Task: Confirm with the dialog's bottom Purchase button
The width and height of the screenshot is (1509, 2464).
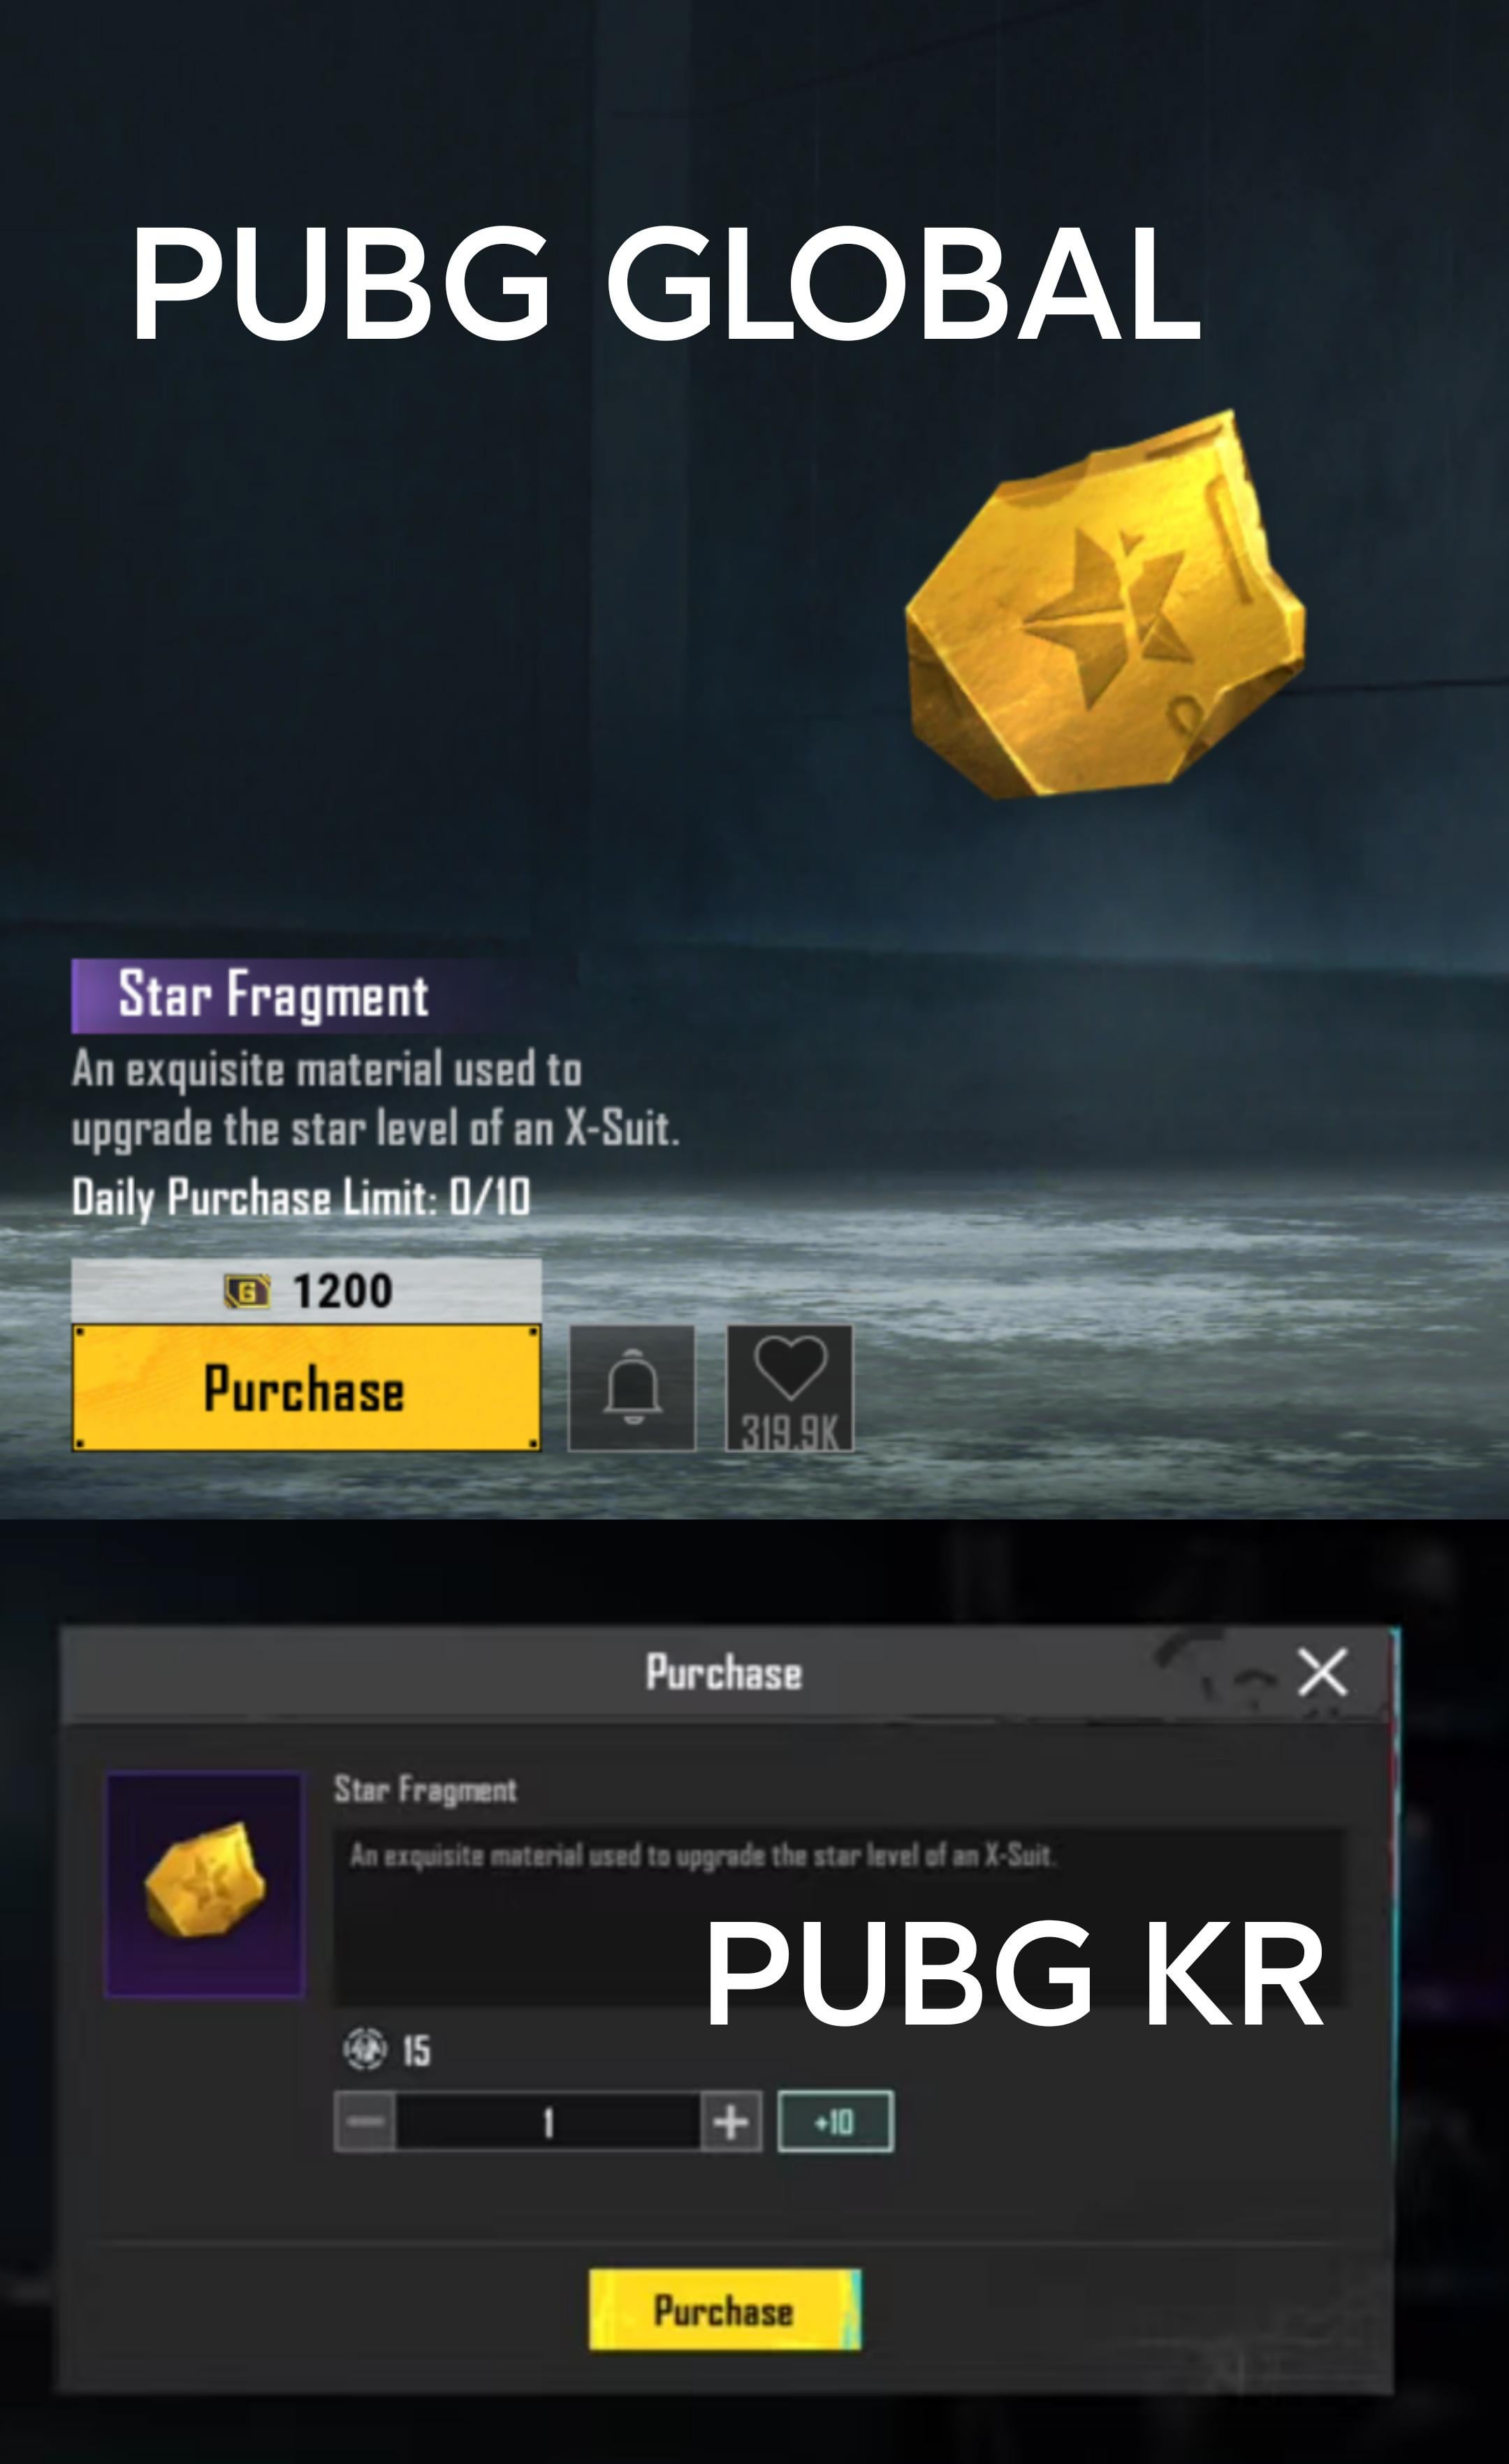Action: coord(724,2310)
